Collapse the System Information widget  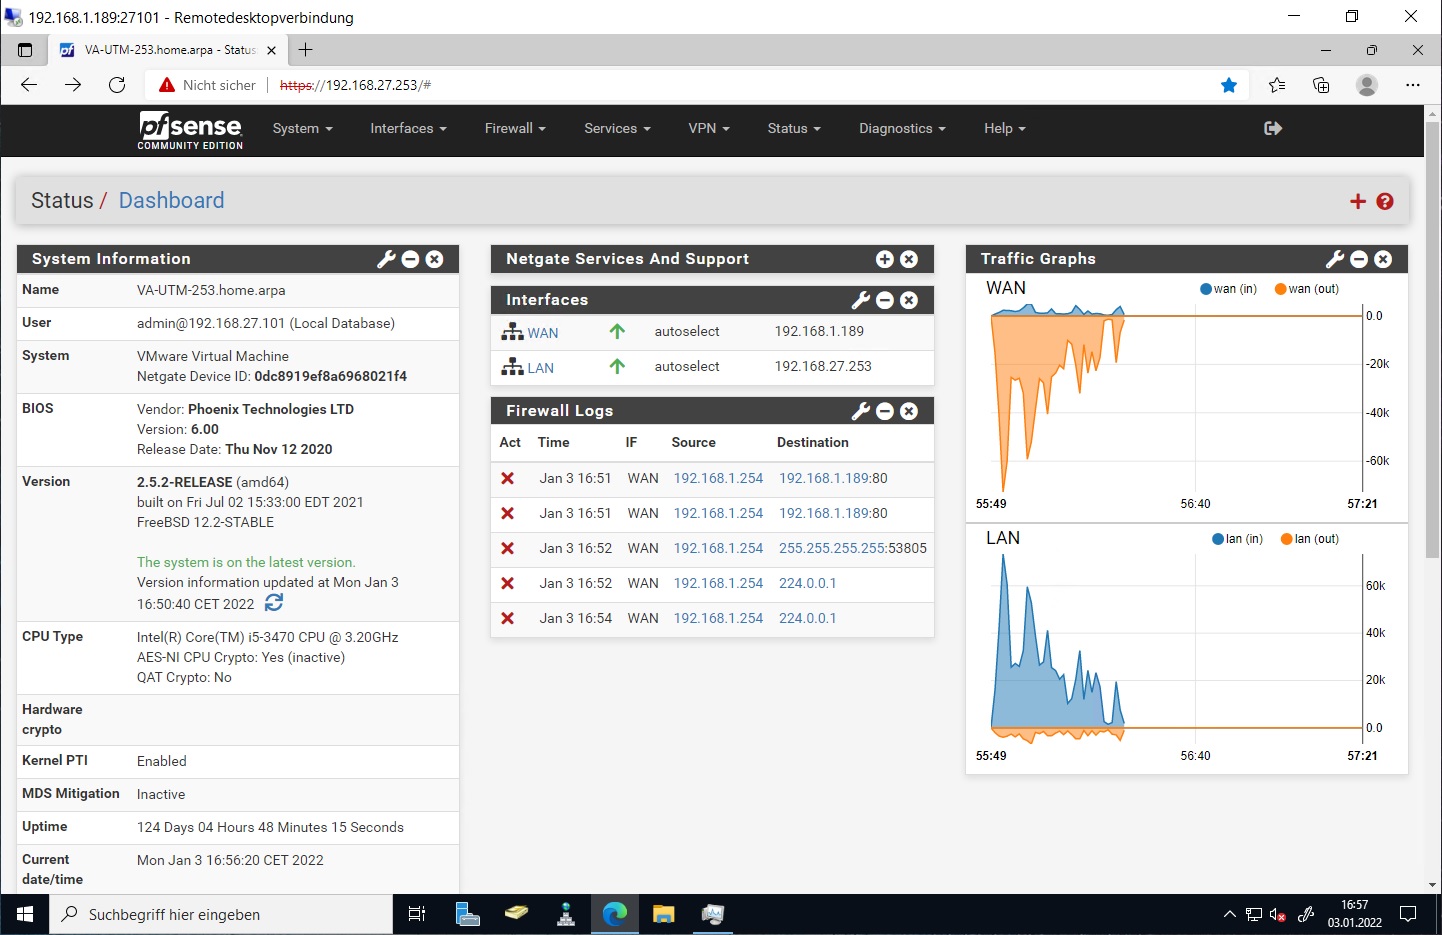click(410, 259)
